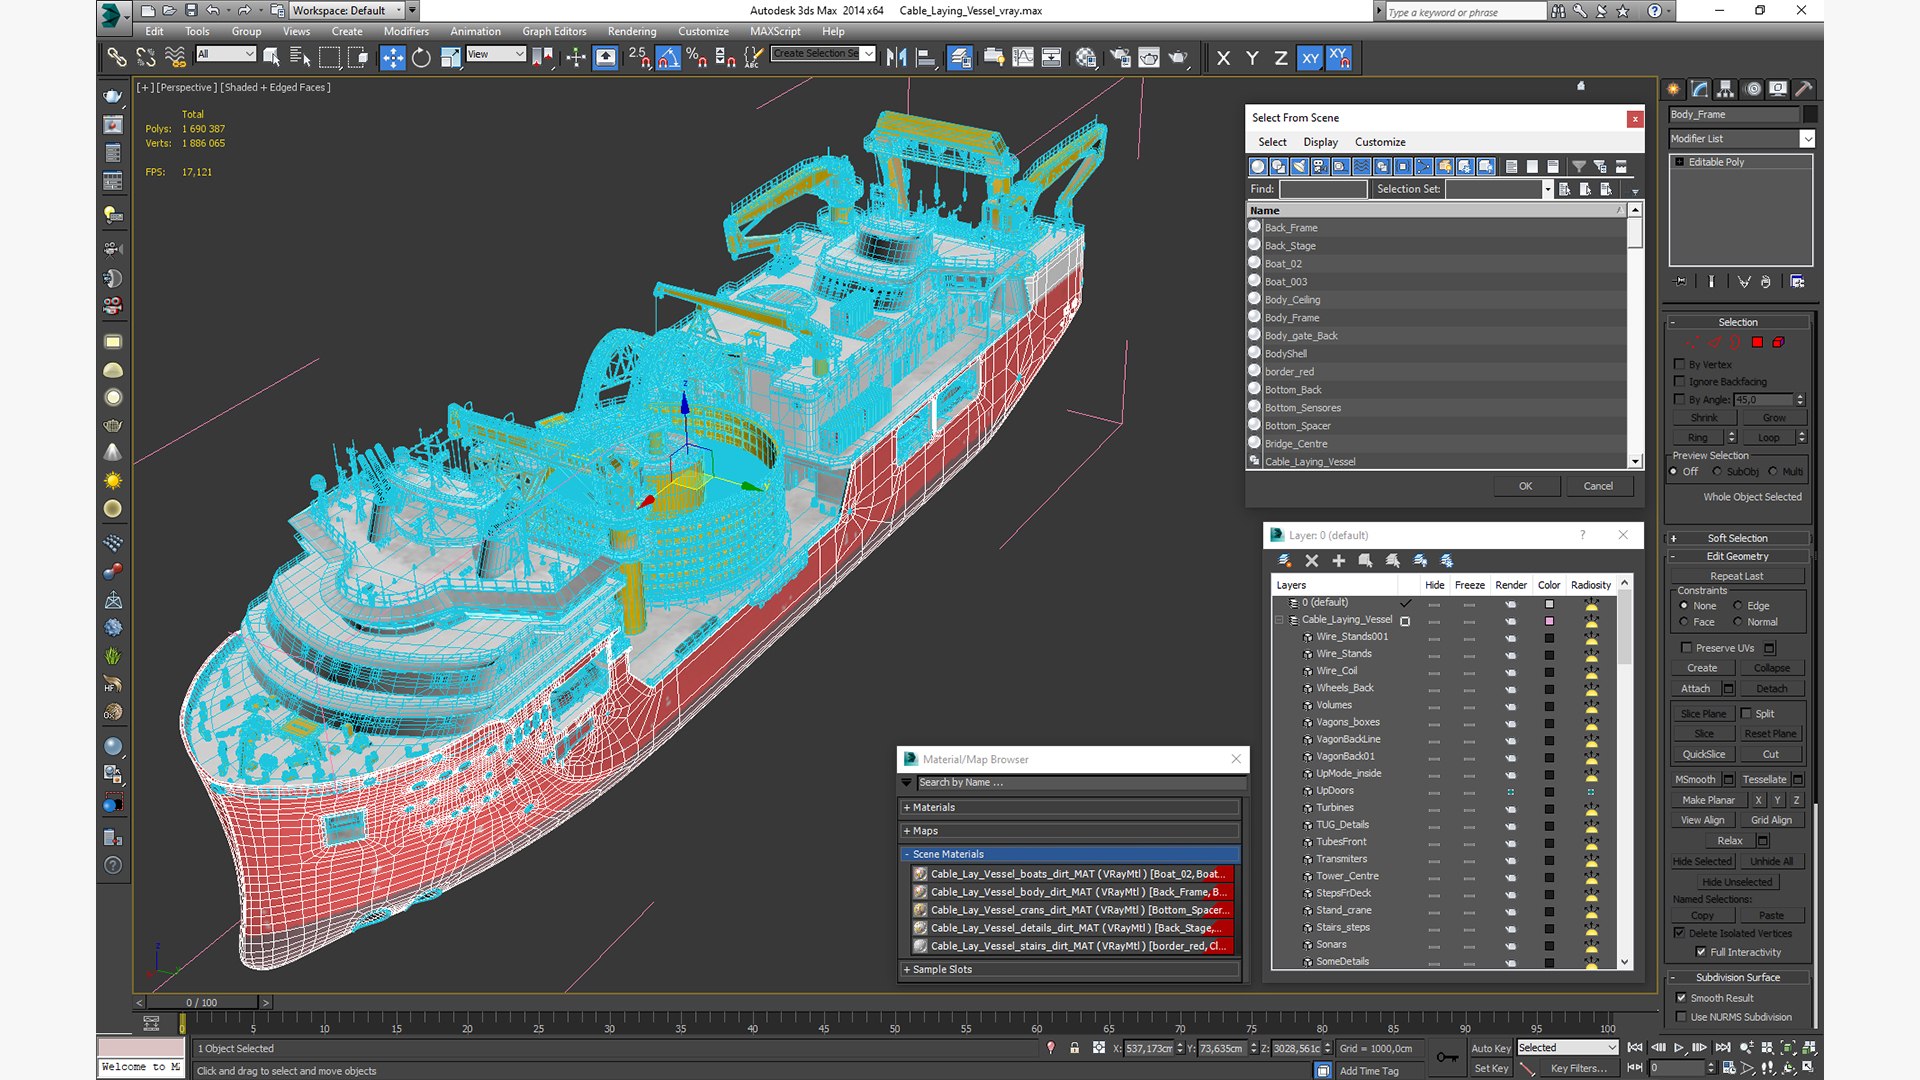Image resolution: width=1920 pixels, height=1080 pixels.
Task: Click the Attach button
Action: (x=1695, y=688)
